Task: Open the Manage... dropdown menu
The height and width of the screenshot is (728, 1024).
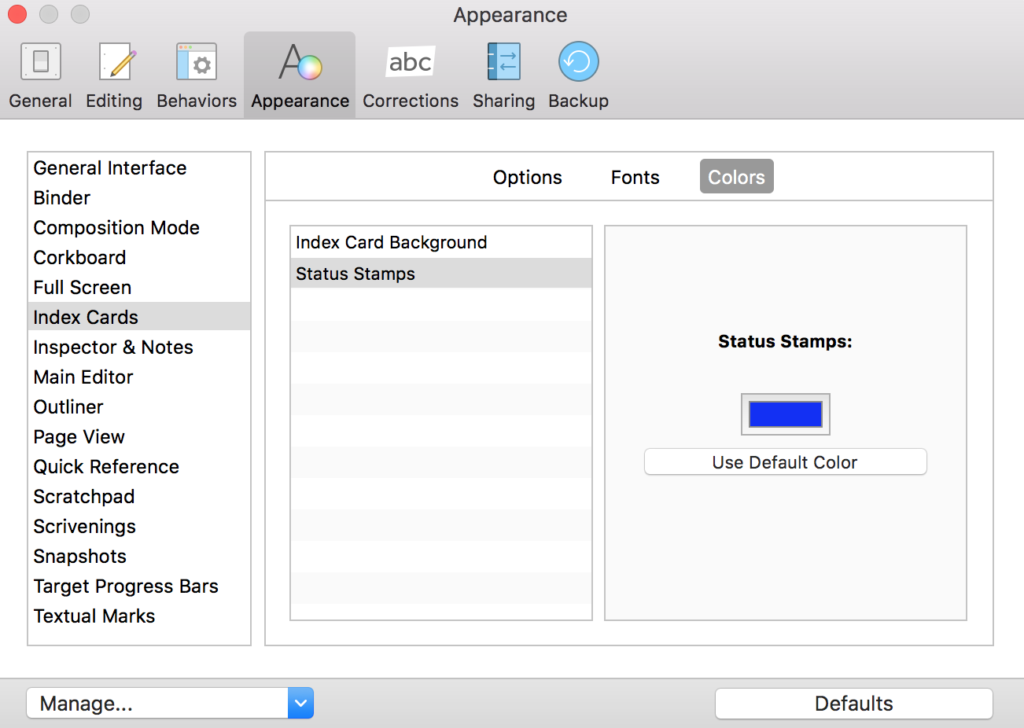Action: pyautogui.click(x=170, y=703)
